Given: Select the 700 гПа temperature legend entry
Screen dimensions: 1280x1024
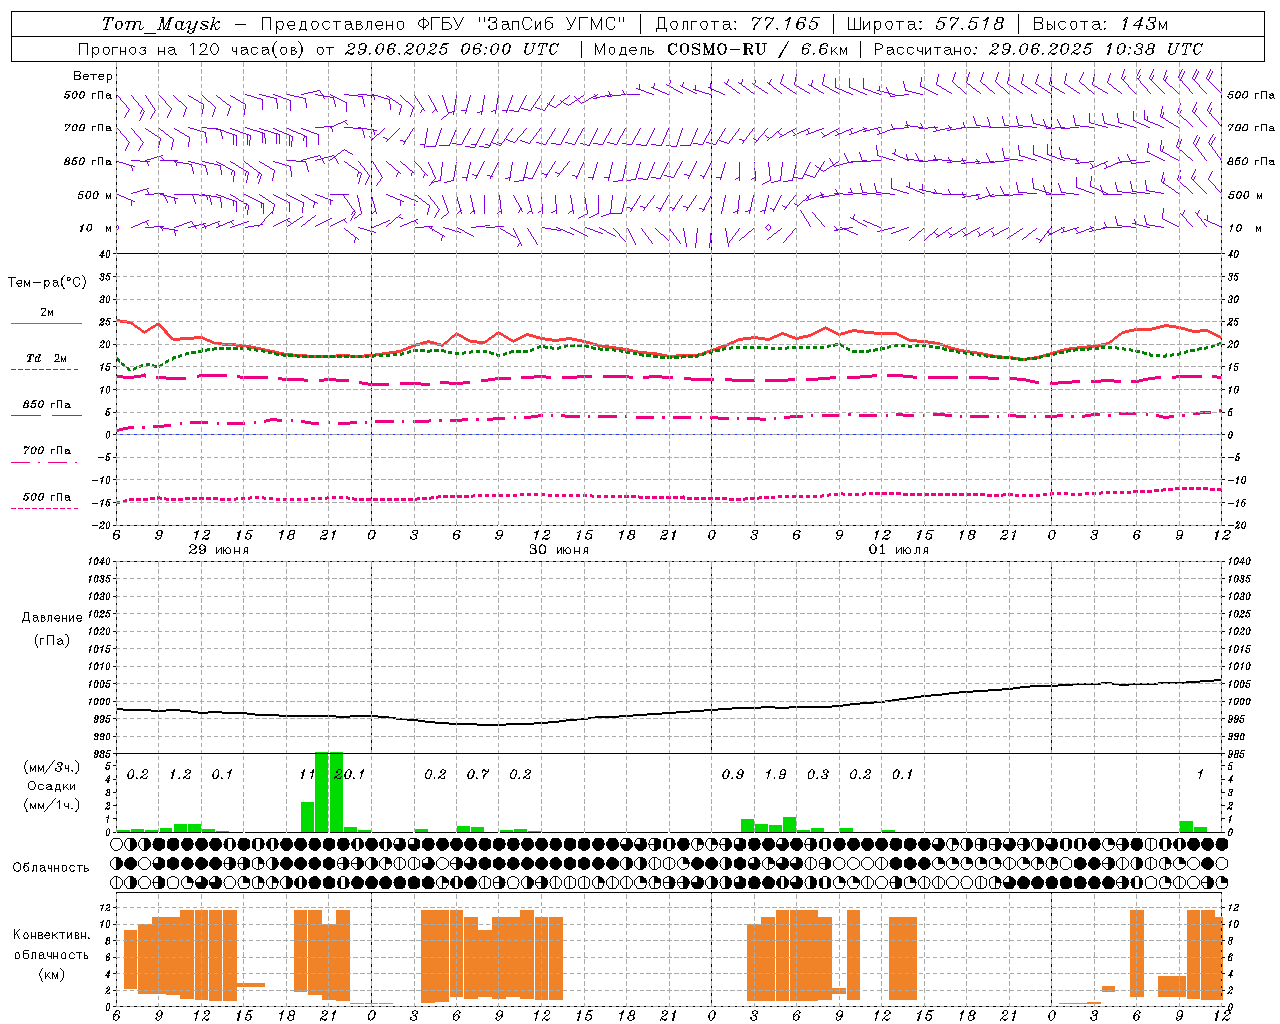Looking at the screenshot, I should pyautogui.click(x=46, y=451).
